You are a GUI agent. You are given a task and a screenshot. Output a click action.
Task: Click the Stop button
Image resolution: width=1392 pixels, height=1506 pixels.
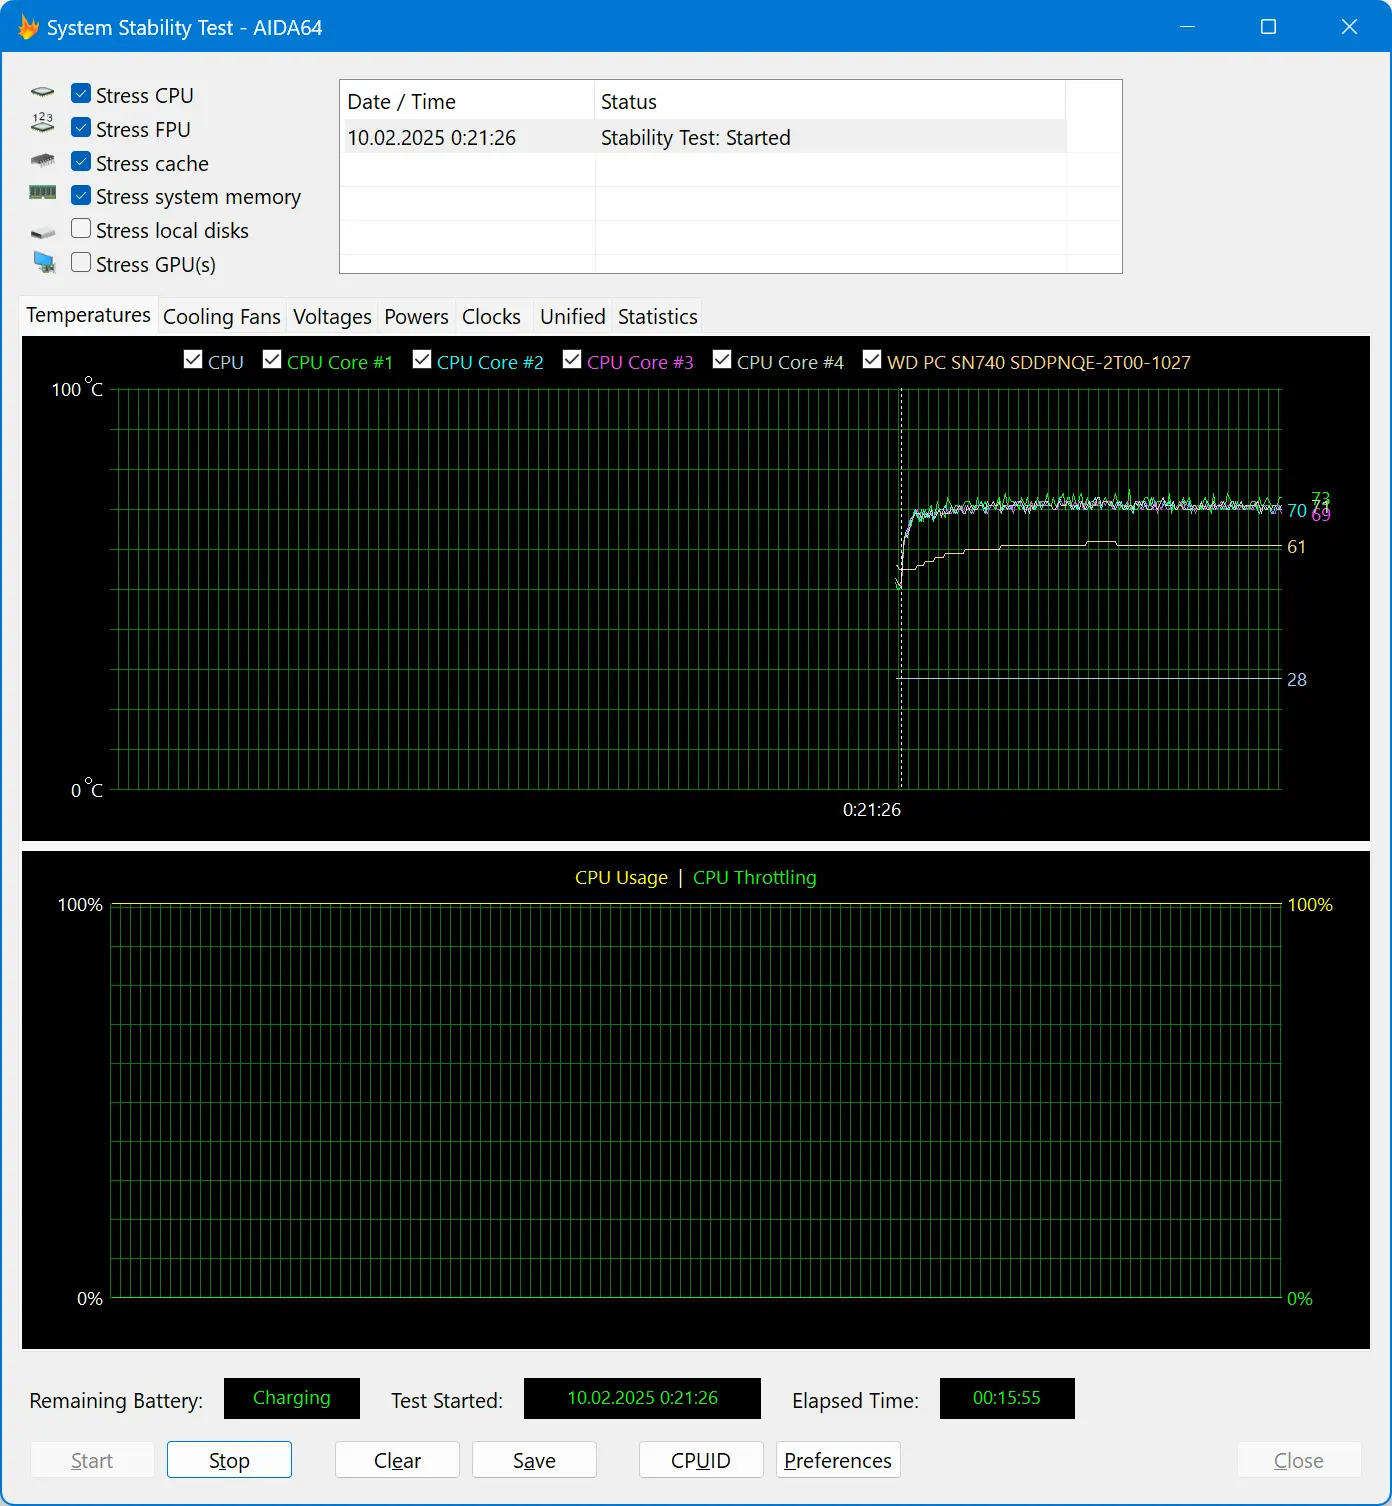(x=229, y=1460)
